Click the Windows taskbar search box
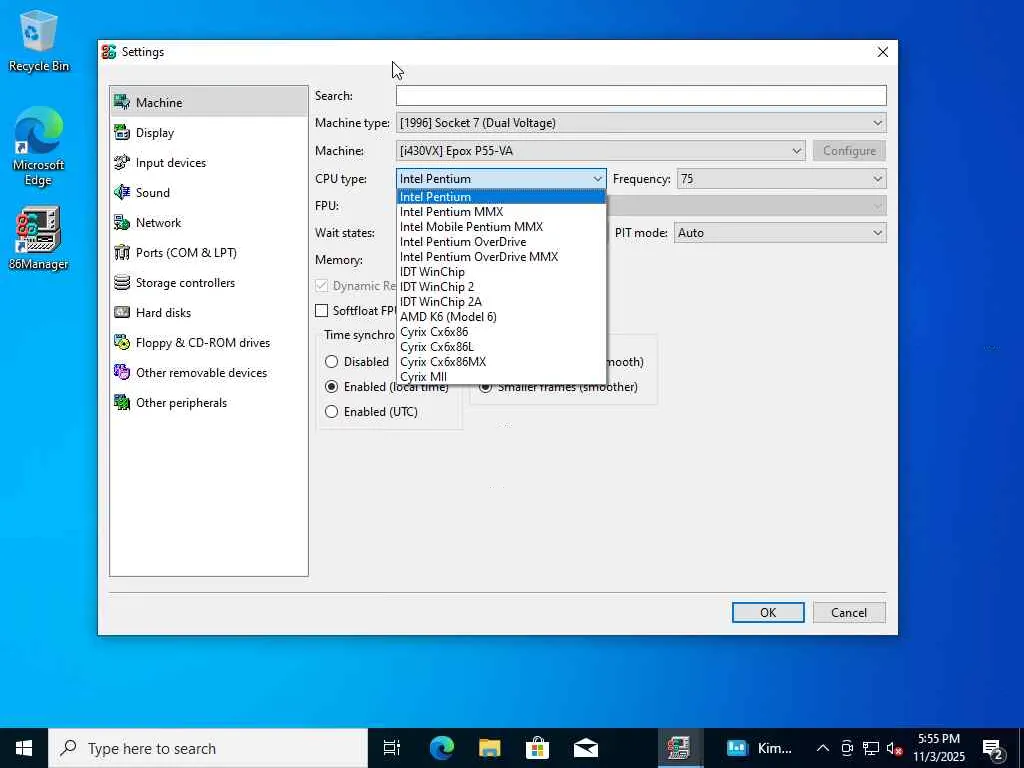Screen dimensions: 1024x768 point(208,748)
